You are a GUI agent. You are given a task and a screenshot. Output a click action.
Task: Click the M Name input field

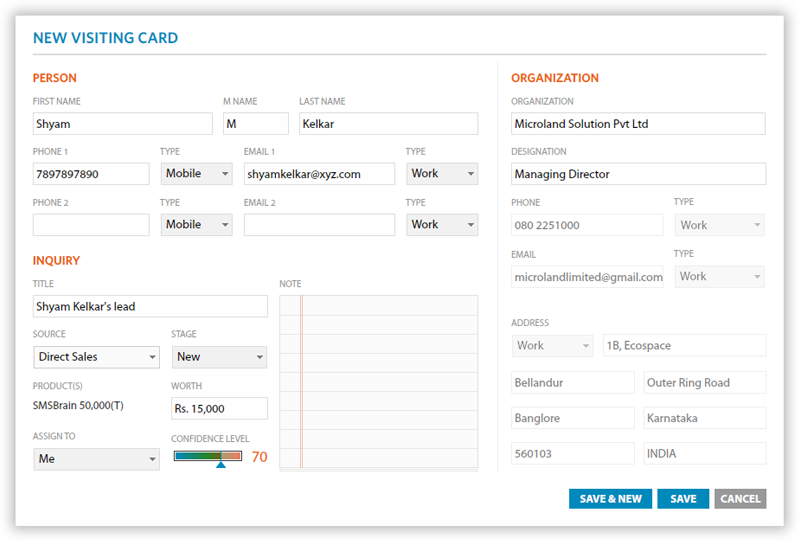[256, 124]
